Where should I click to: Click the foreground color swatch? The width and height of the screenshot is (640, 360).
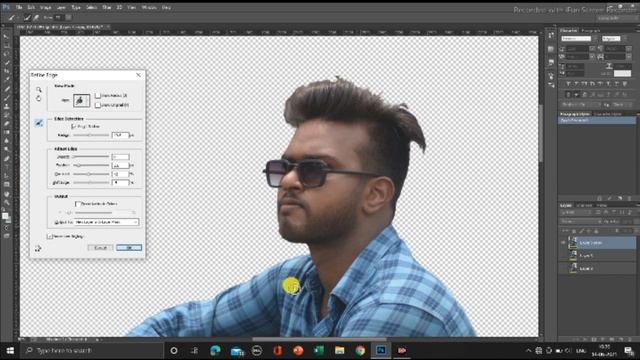point(4,216)
